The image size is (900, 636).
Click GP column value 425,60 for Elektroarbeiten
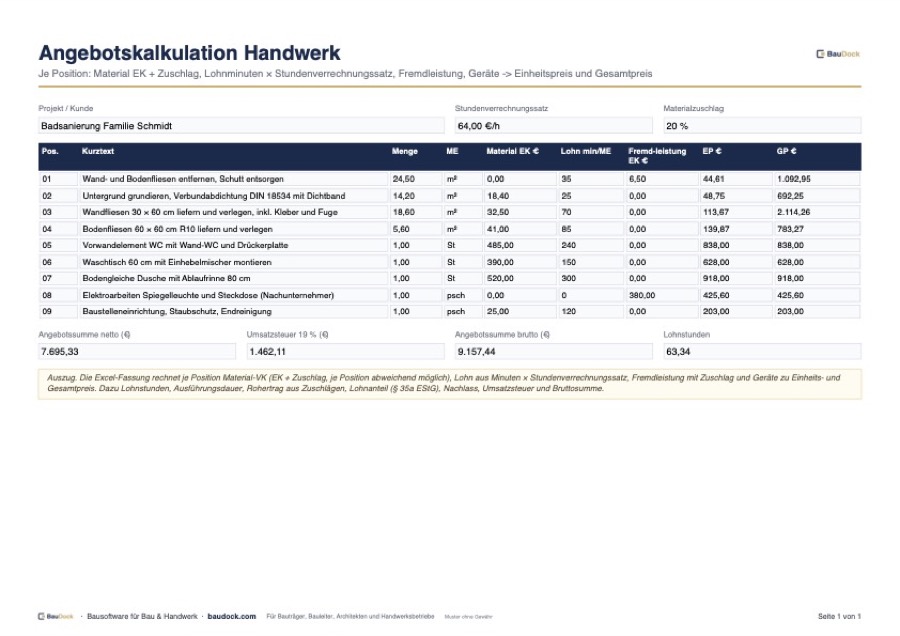(817, 296)
